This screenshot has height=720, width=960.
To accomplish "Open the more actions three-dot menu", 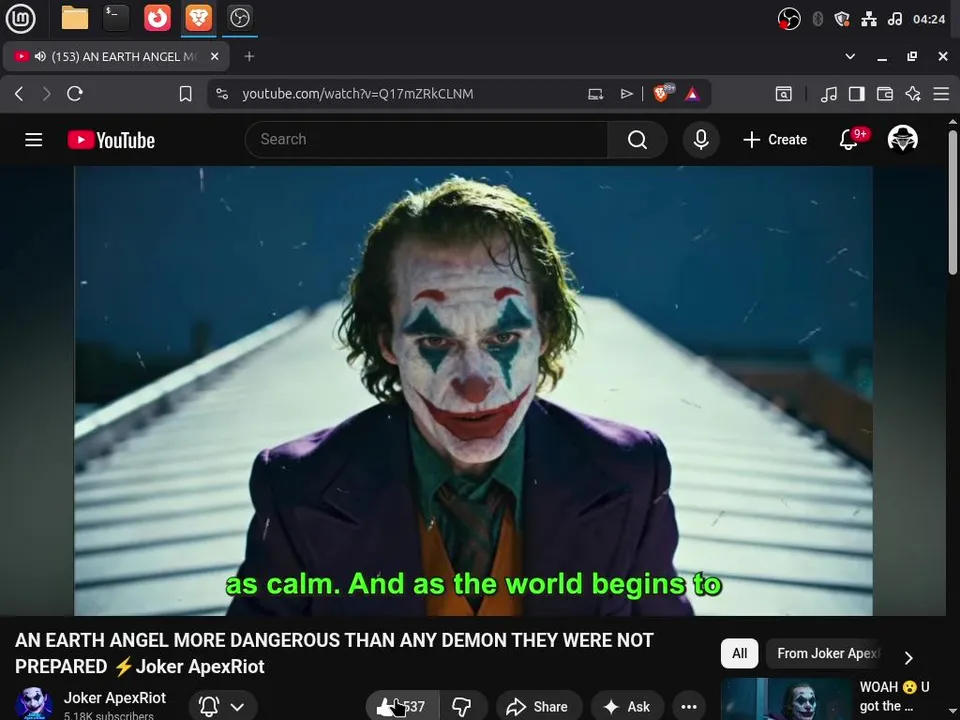I will click(689, 707).
